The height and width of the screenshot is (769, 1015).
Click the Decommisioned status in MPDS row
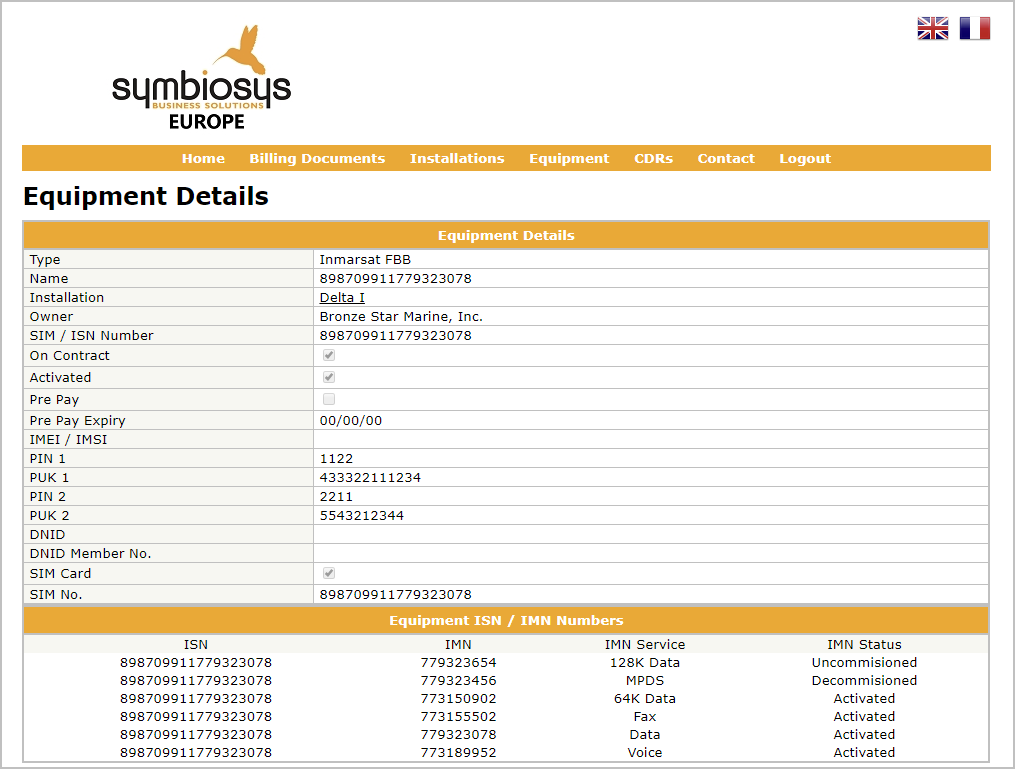864,681
